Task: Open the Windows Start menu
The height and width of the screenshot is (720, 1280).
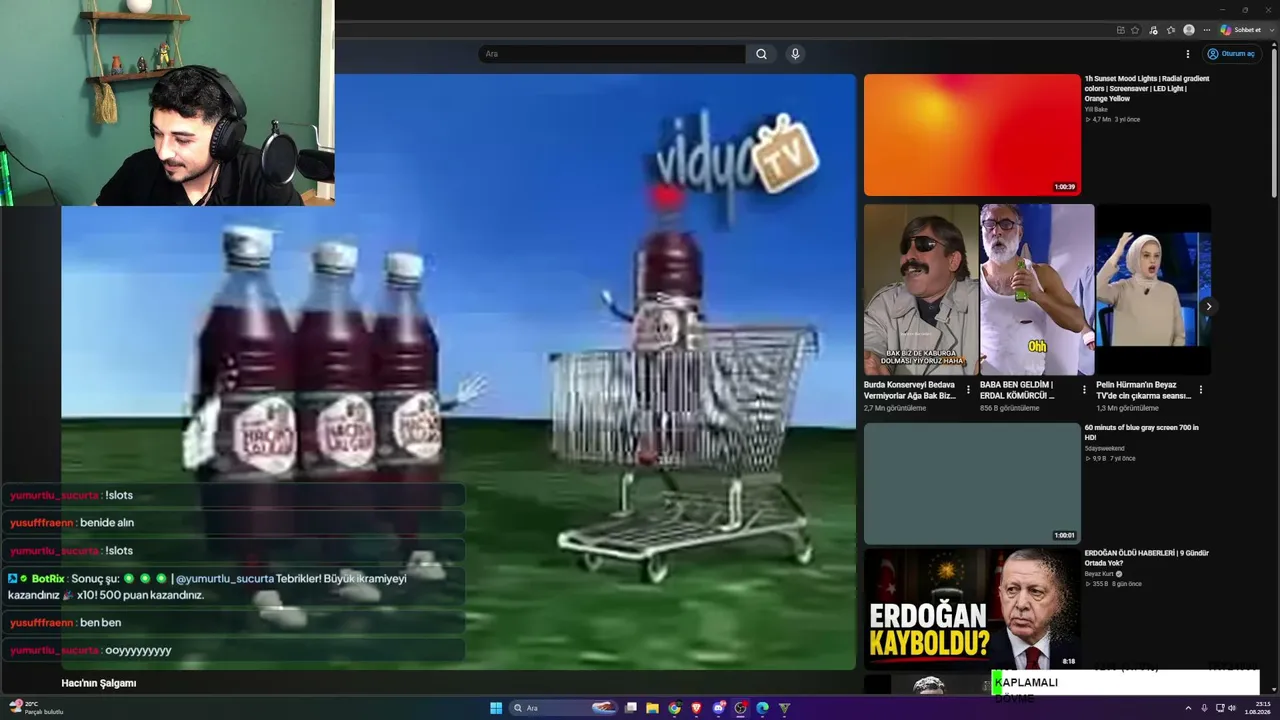Action: pyautogui.click(x=496, y=708)
